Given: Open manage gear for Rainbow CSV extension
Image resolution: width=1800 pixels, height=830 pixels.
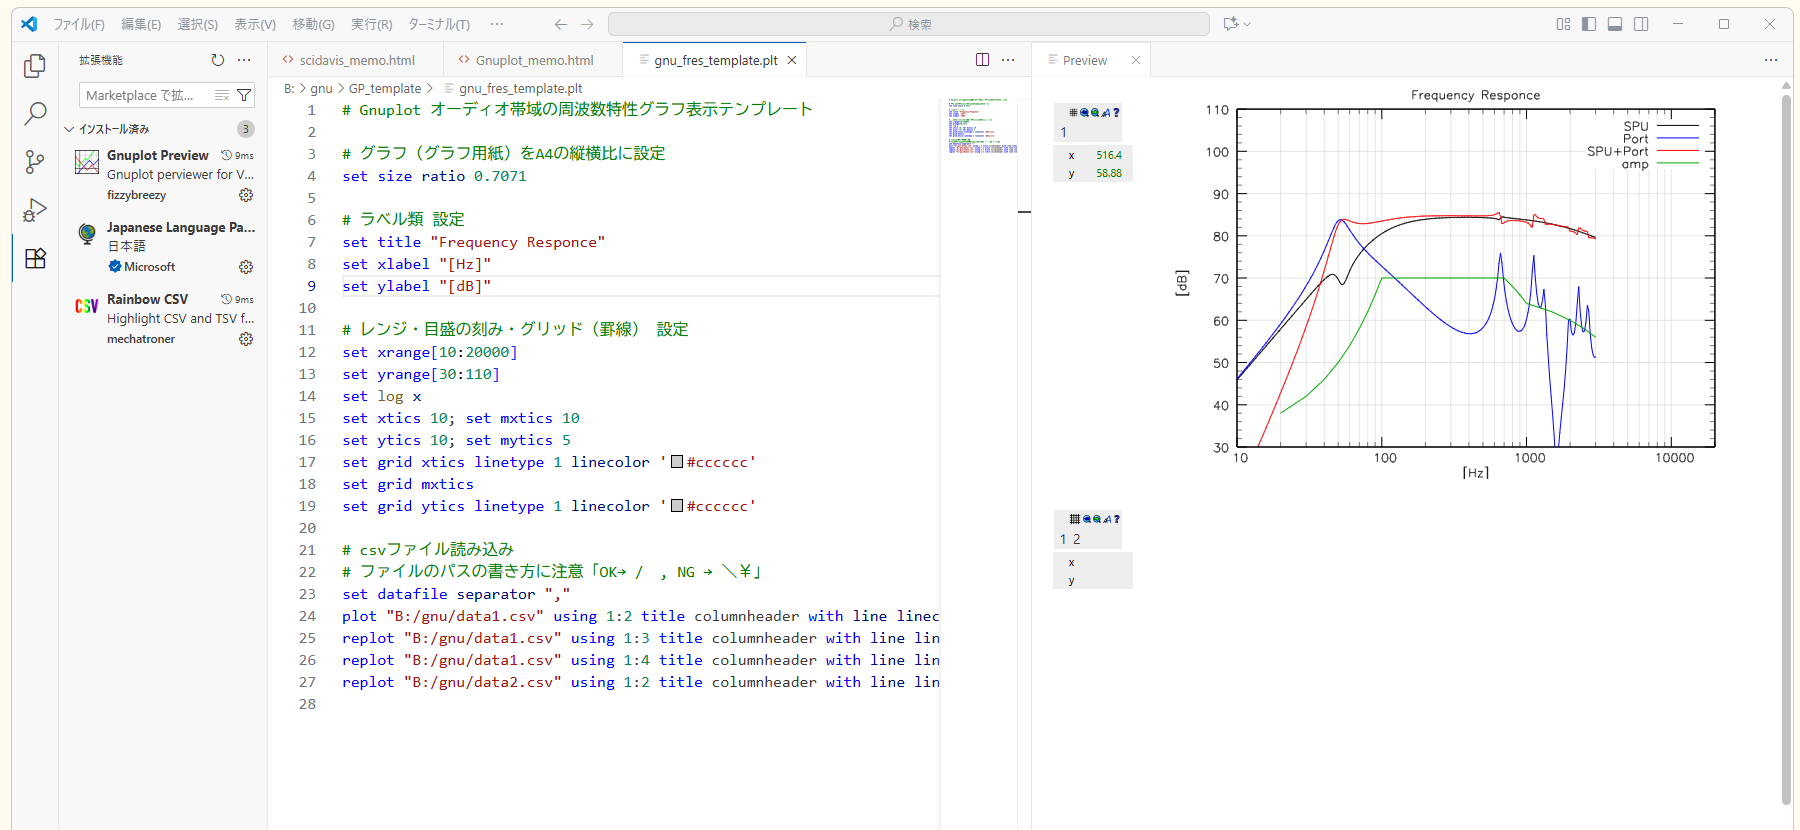Looking at the screenshot, I should (x=246, y=339).
